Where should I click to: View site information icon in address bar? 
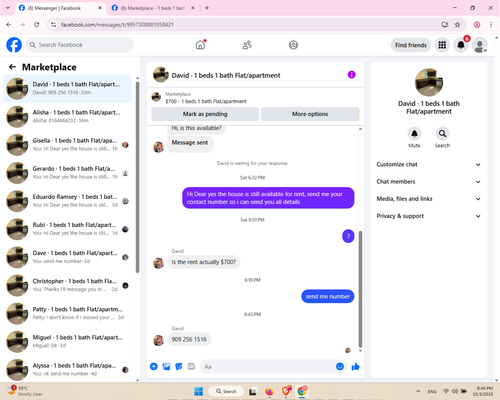click(53, 25)
